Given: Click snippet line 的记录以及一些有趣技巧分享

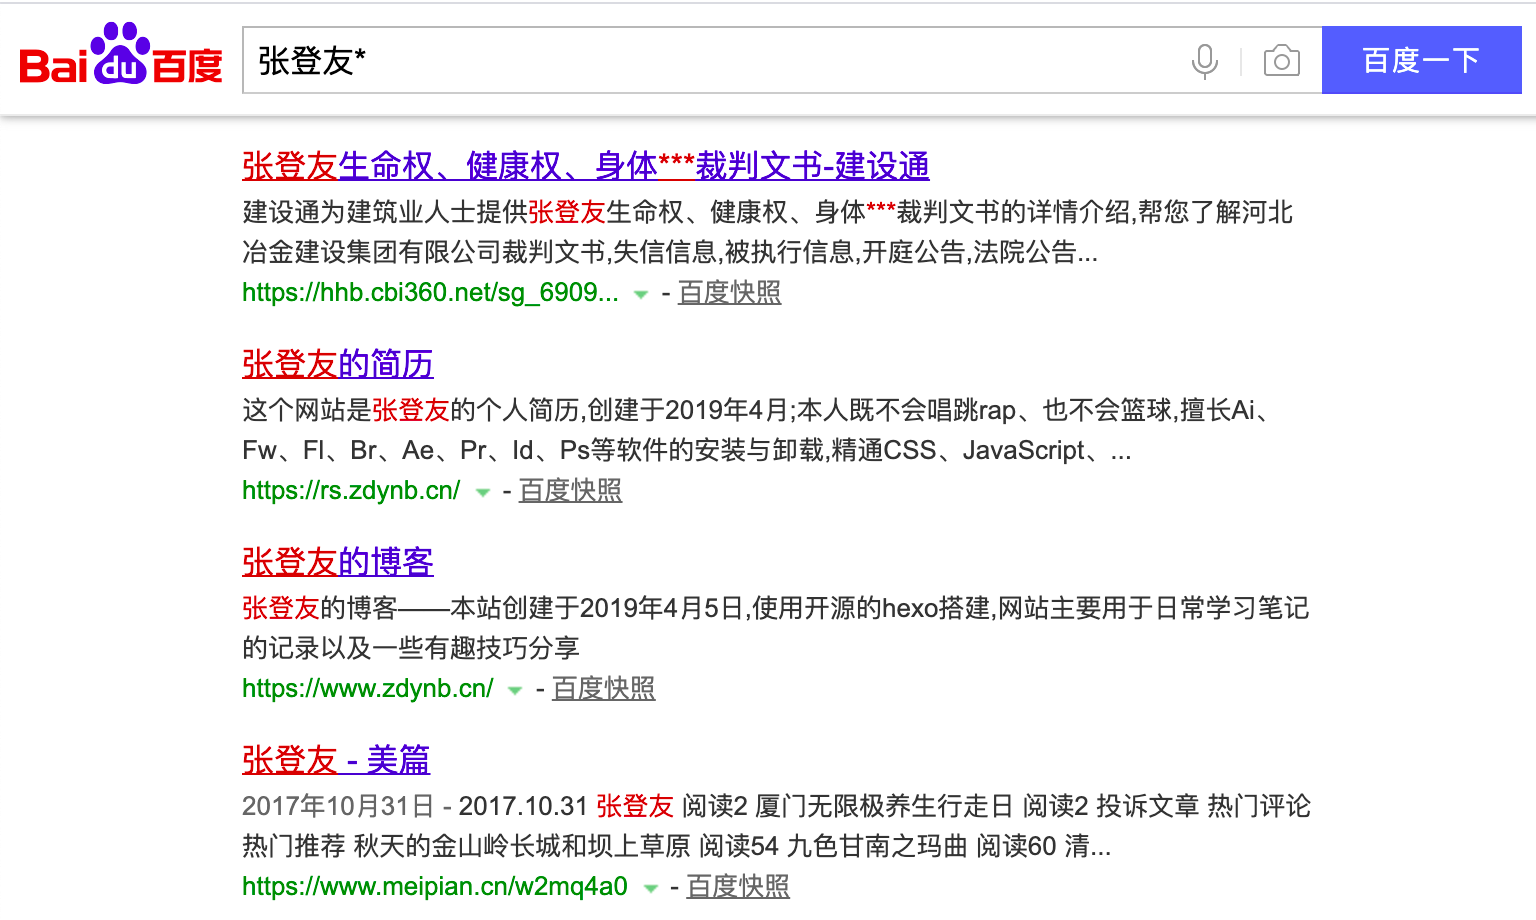Looking at the screenshot, I should pos(411,649).
